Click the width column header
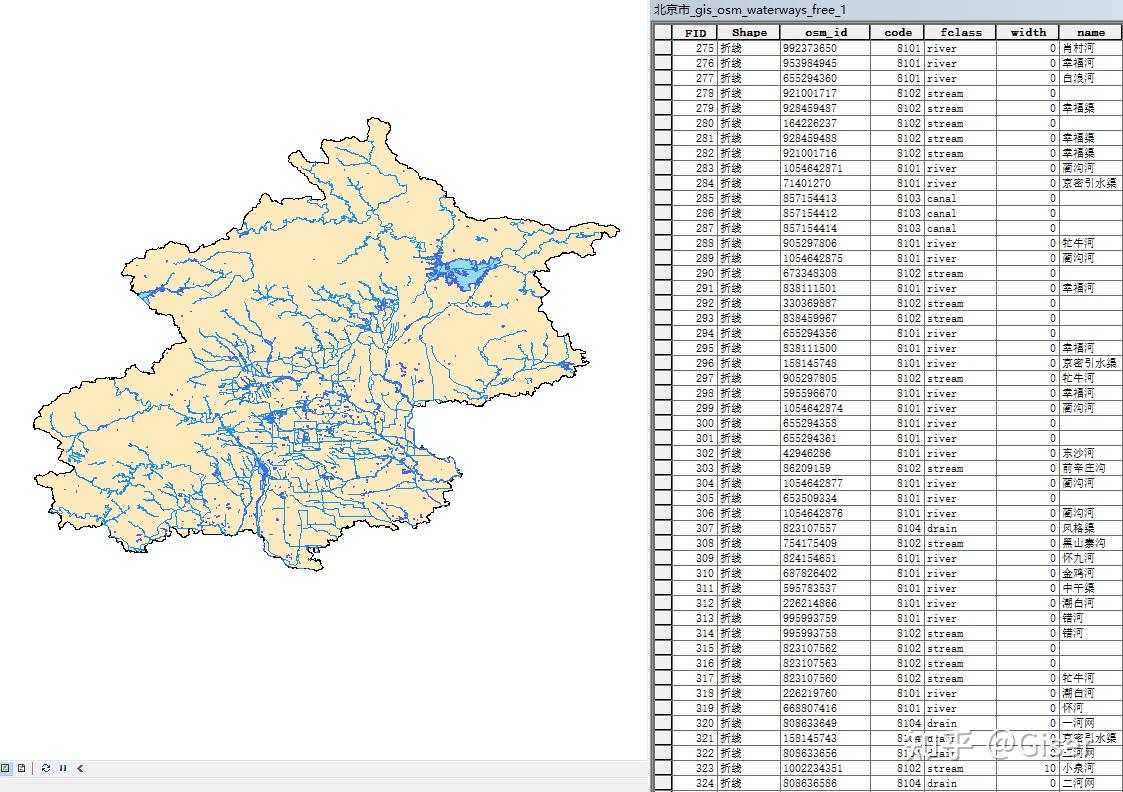This screenshot has height=792, width=1123. coord(1027,32)
